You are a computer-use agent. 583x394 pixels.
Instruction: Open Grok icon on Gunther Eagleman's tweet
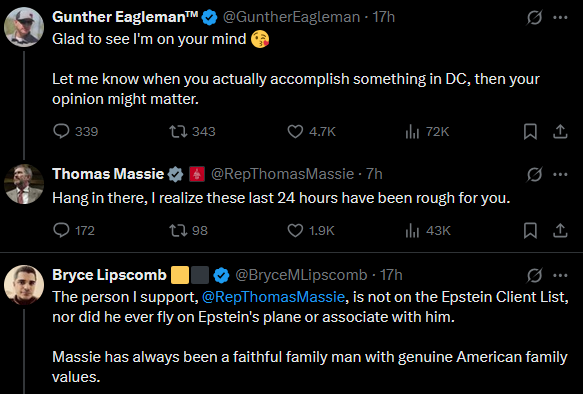(534, 17)
